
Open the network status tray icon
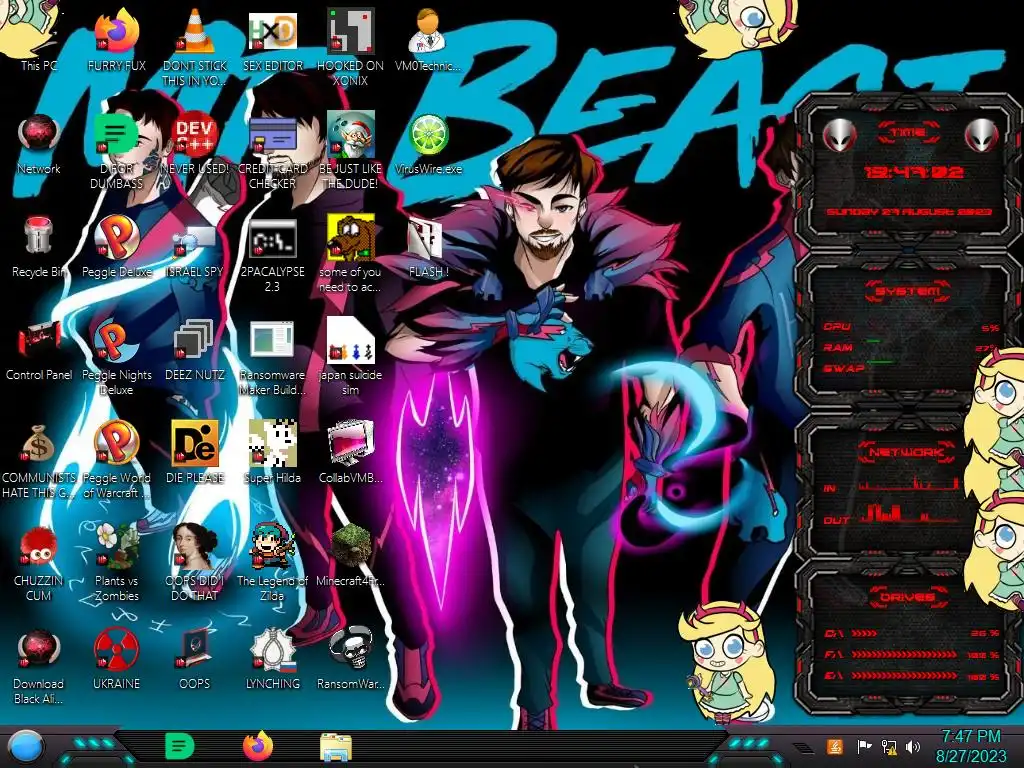tap(889, 746)
